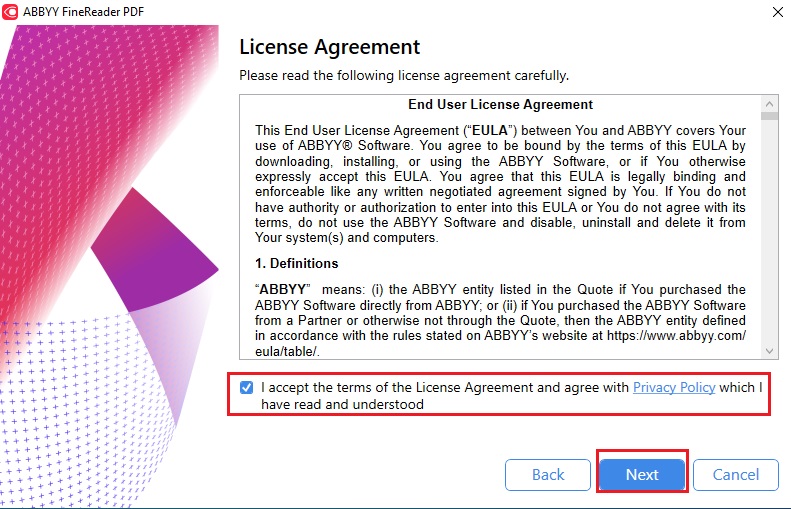Image resolution: width=791 pixels, height=509 pixels.
Task: Click the scroll down arrow of license text
Action: click(x=769, y=351)
